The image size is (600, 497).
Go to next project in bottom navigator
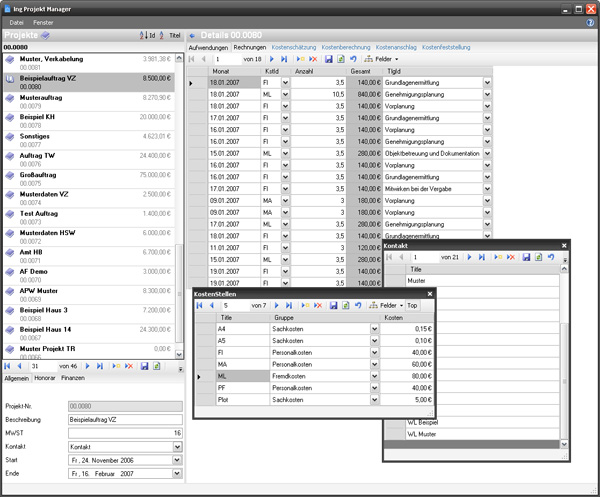[x=88, y=366]
